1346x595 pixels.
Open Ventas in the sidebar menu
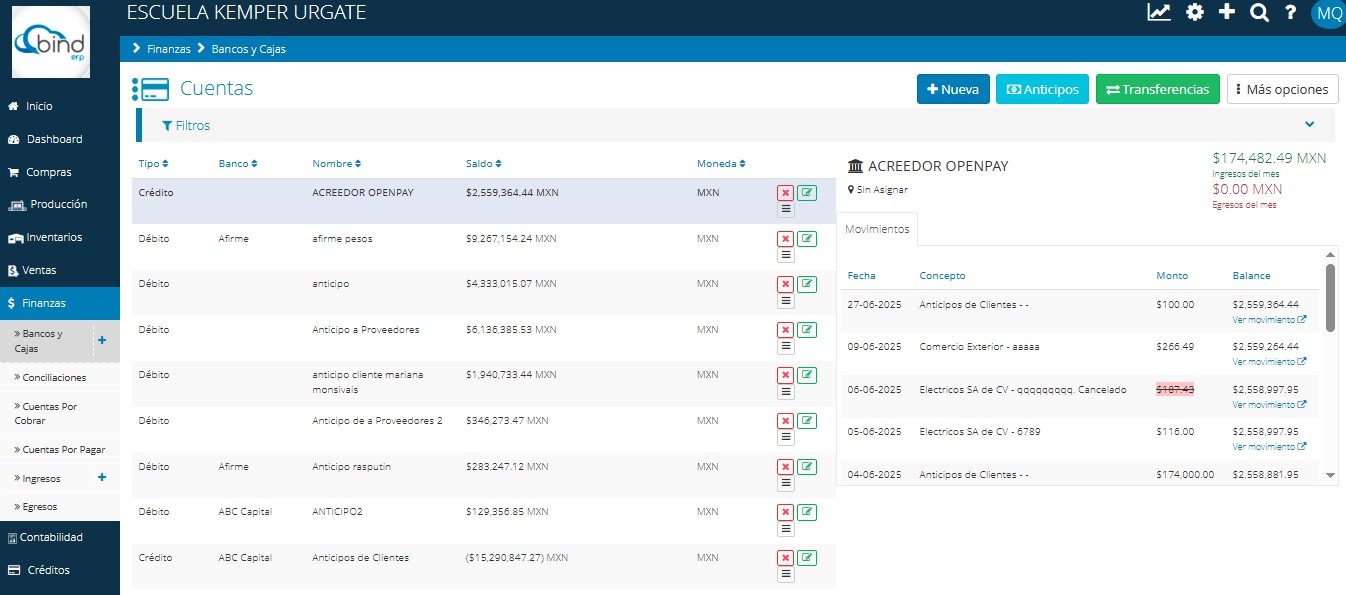pyautogui.click(x=40, y=270)
